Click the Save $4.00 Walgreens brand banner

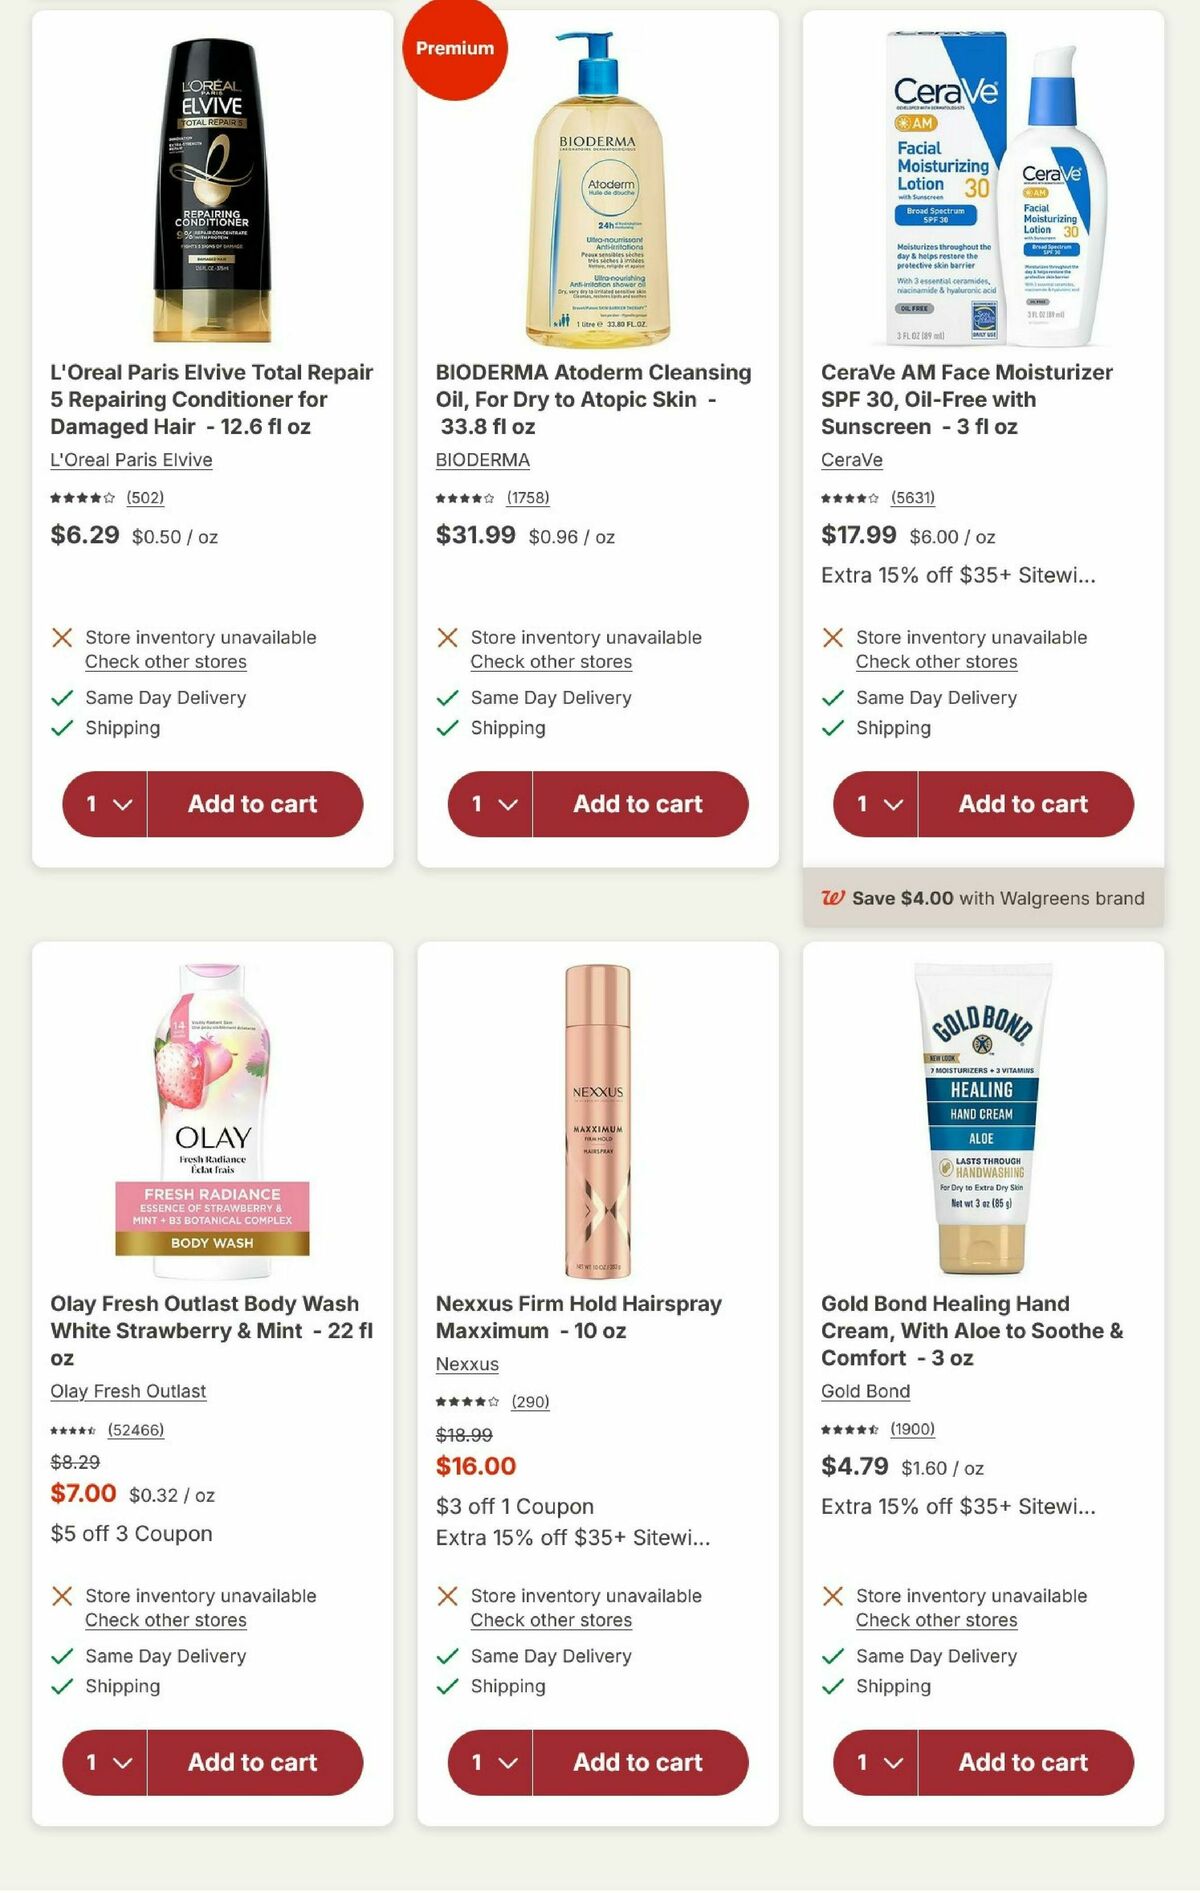pos(985,898)
